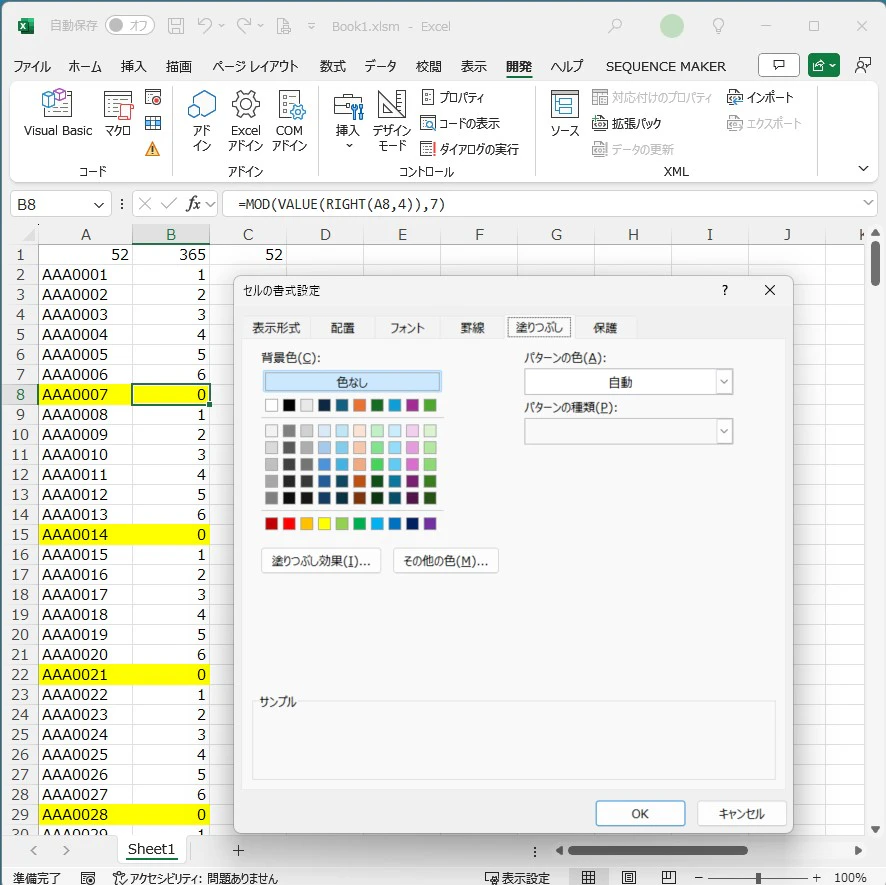Viewport: 886px width, 885px height.
Task: Click the horizontal scrollbar thumb
Action: [658, 851]
